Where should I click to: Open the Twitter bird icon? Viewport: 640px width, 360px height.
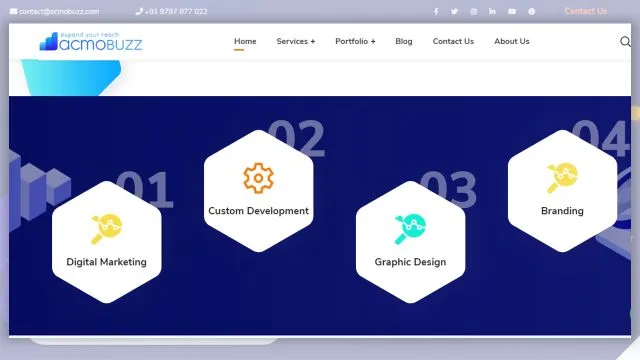coord(454,11)
